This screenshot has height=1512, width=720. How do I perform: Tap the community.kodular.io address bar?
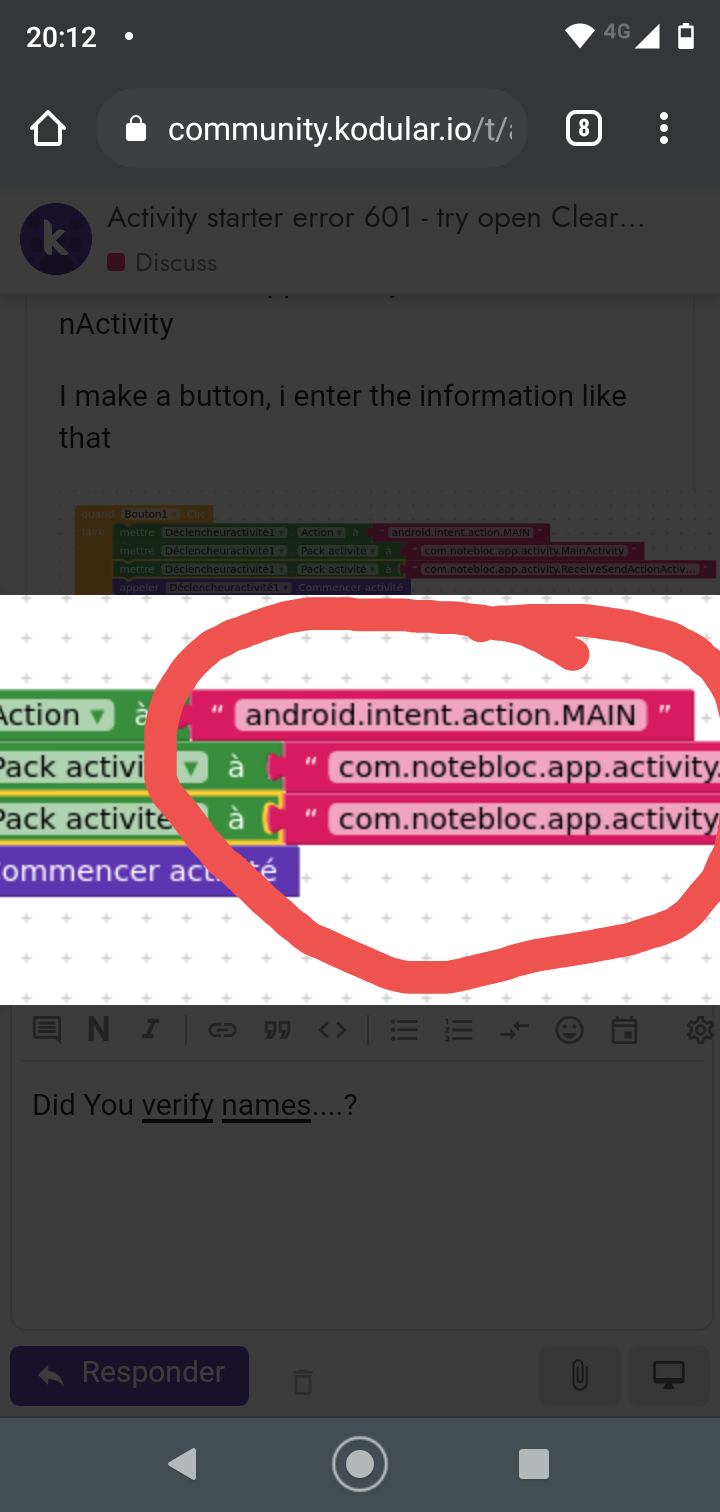[313, 130]
